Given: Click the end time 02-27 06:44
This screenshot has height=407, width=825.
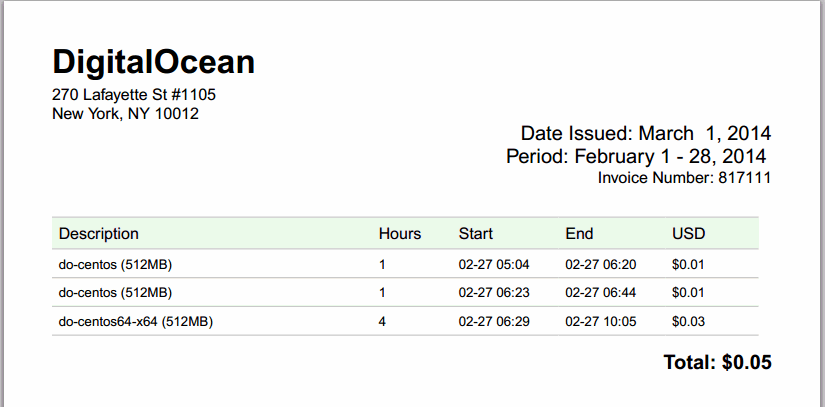Looking at the screenshot, I should tap(600, 293).
